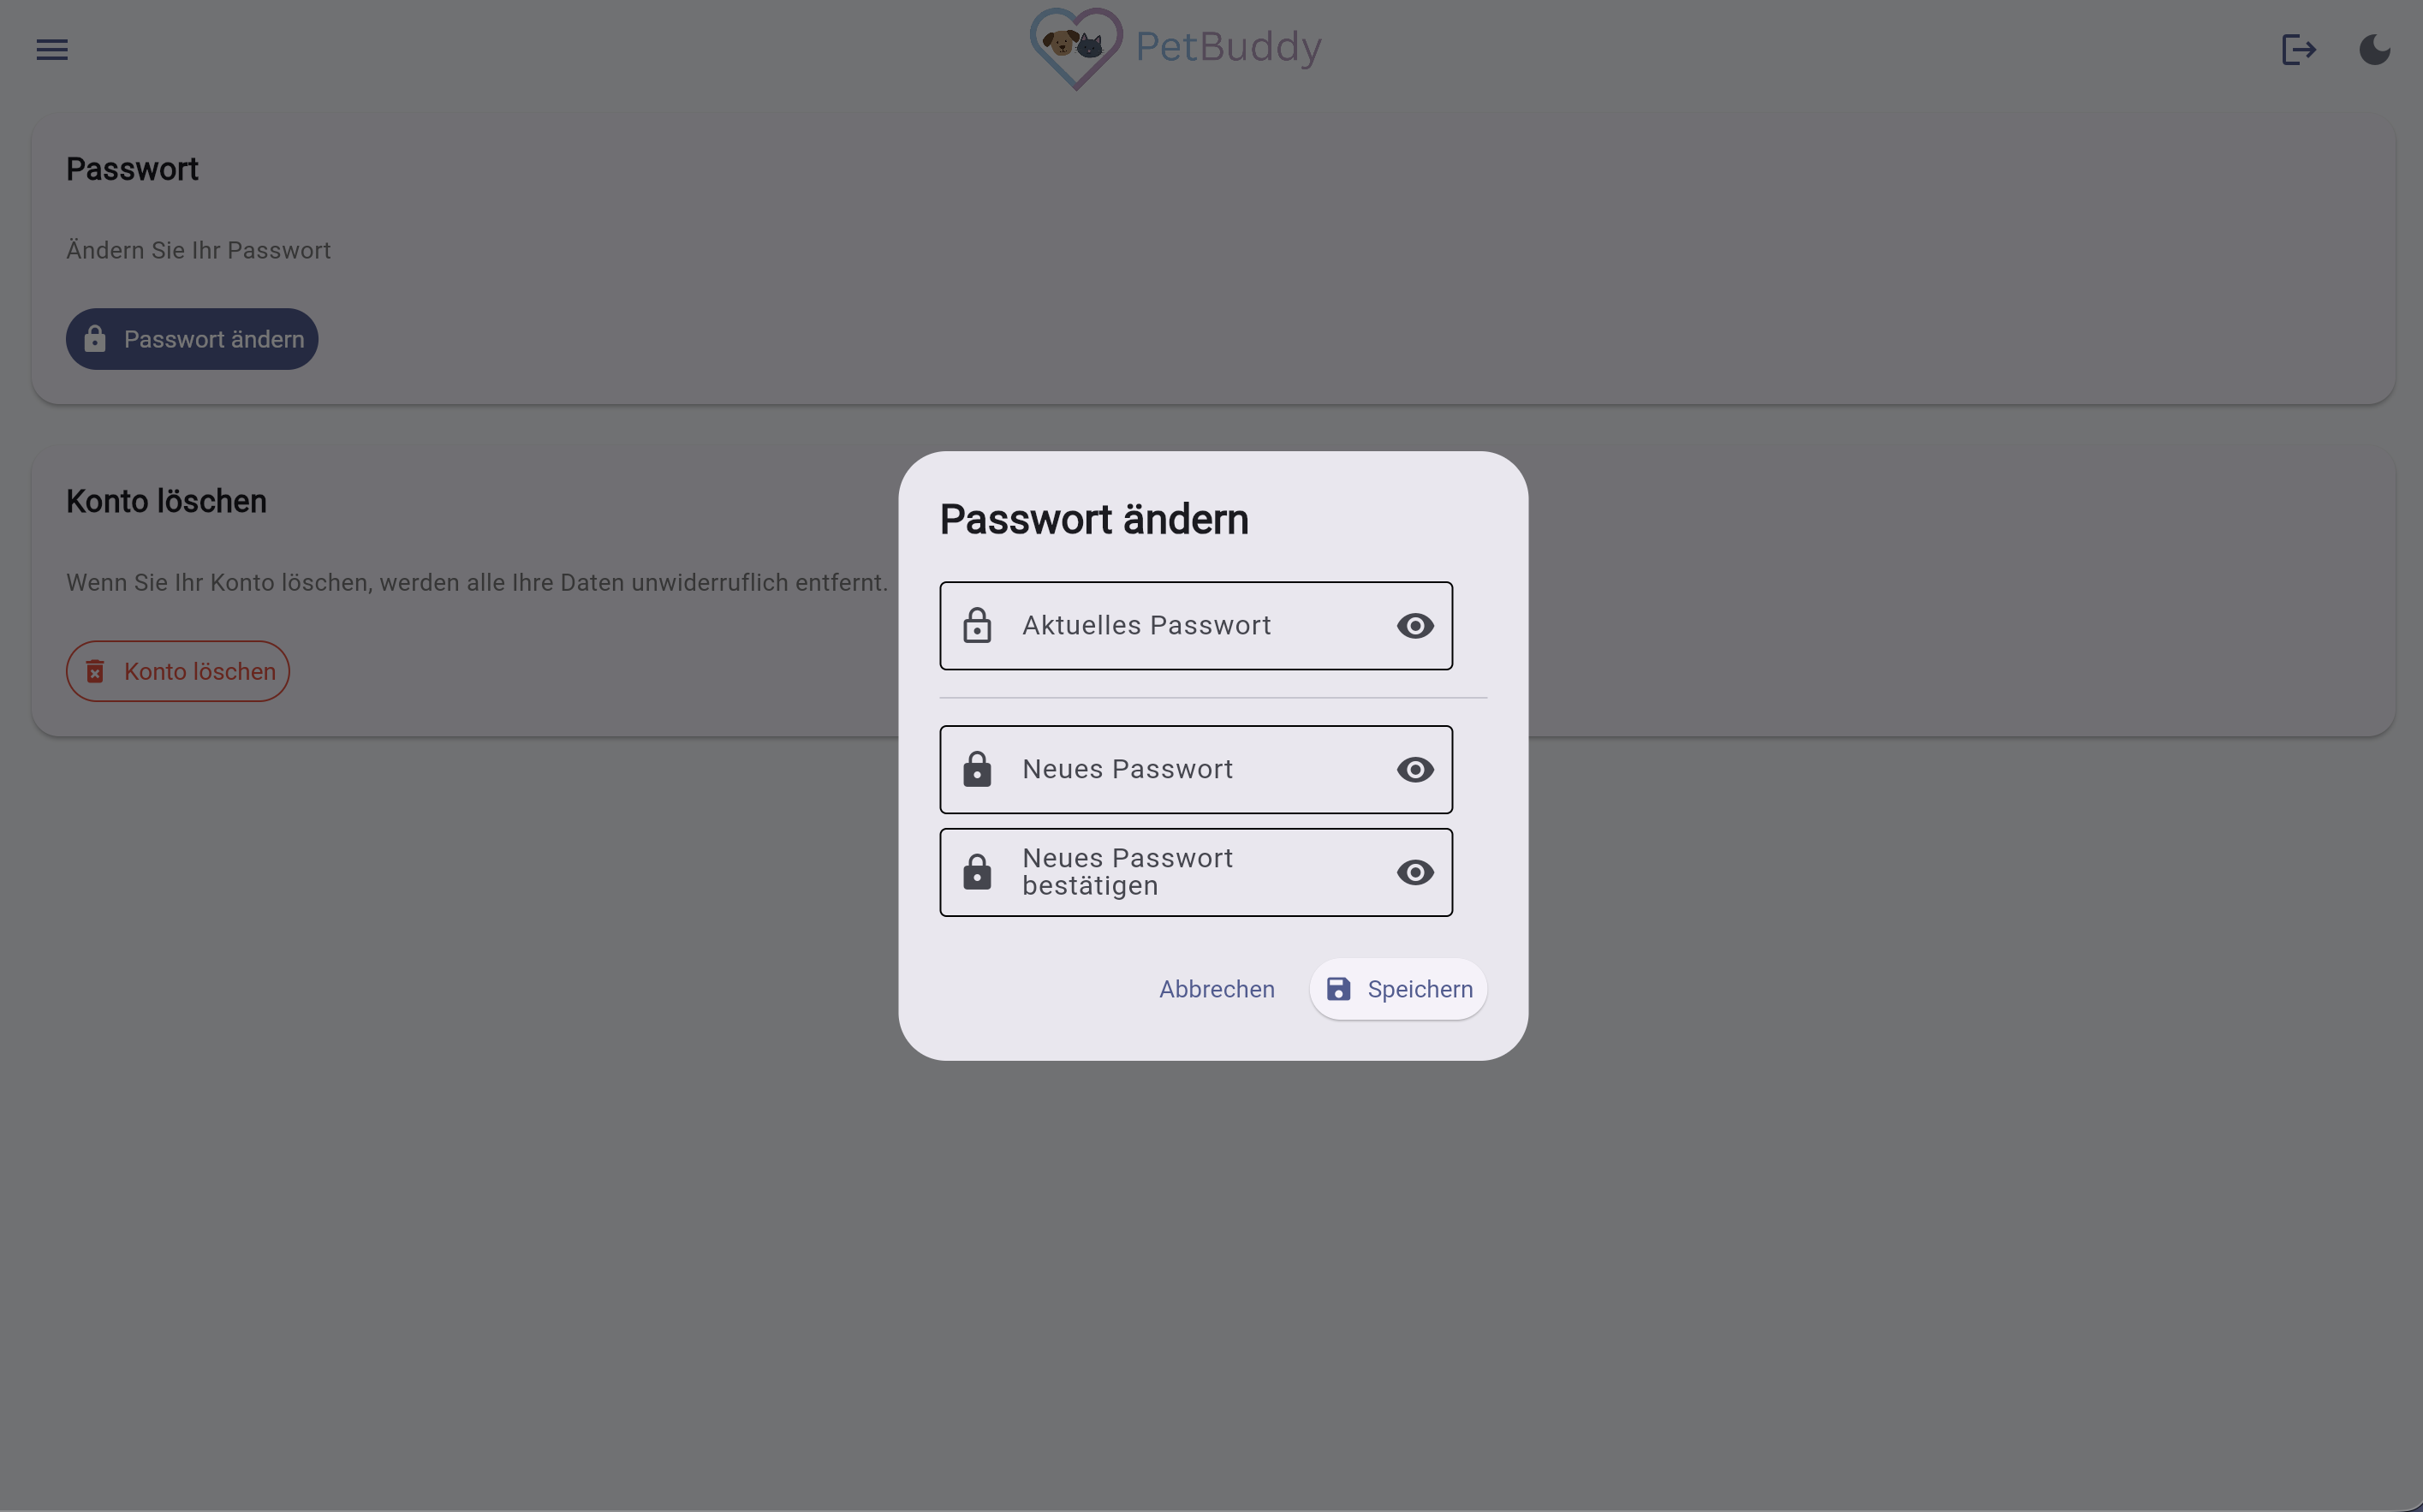Cancel the dialog with Abbrechen
This screenshot has height=1512, width=2423.
click(x=1217, y=990)
